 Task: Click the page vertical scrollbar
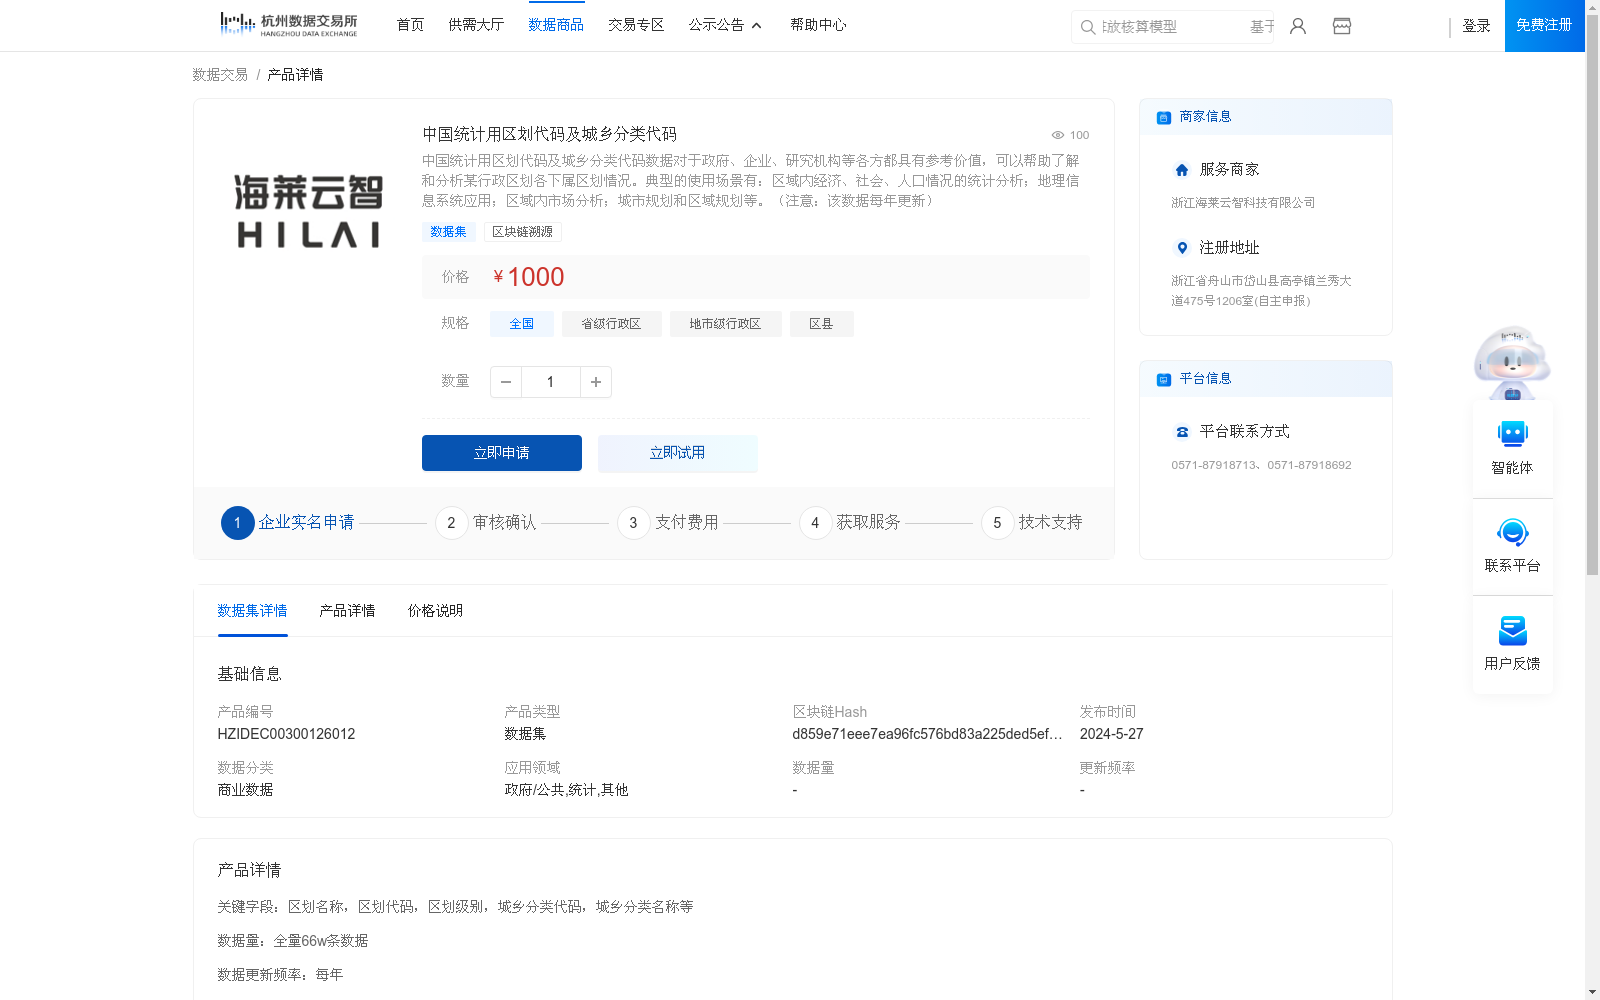point(1592,300)
